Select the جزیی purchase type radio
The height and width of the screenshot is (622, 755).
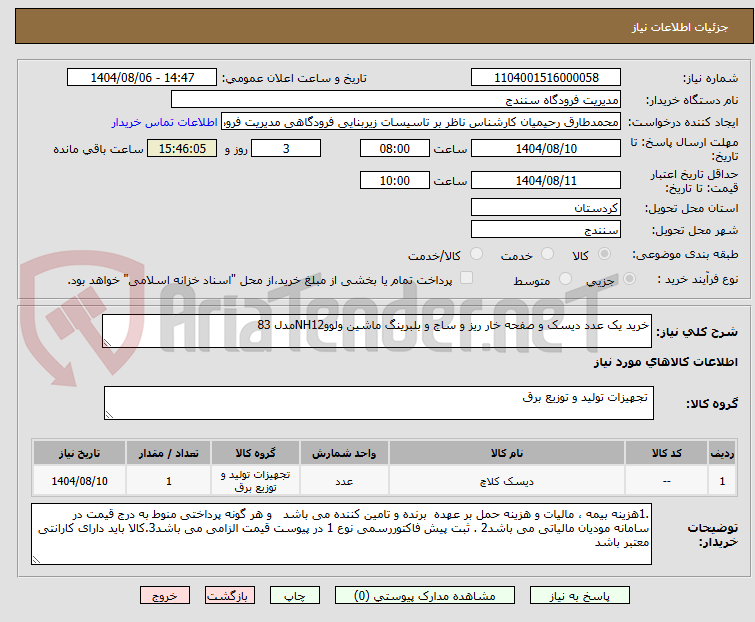629,279
